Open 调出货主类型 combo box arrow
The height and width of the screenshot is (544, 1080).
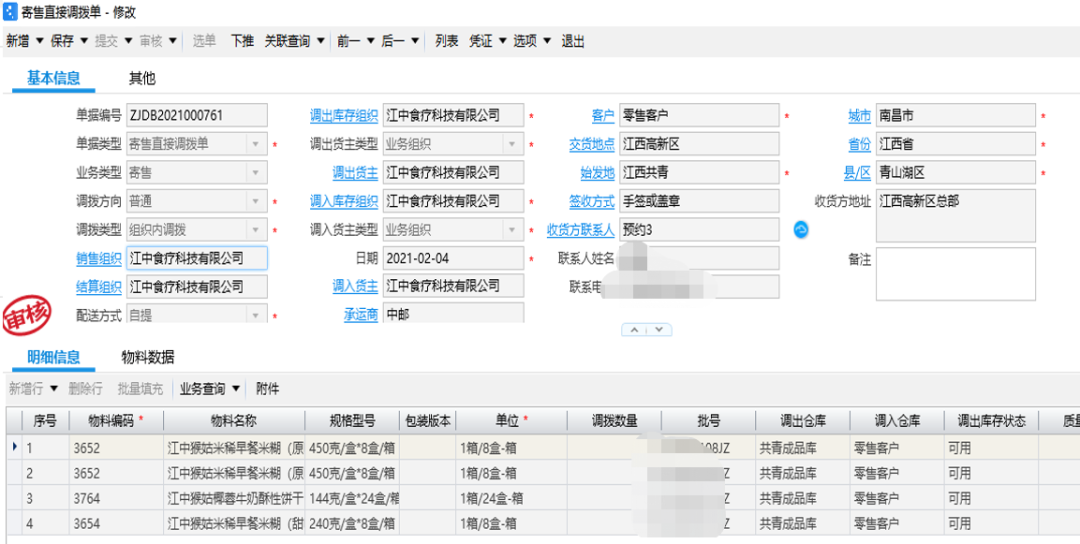coord(512,145)
